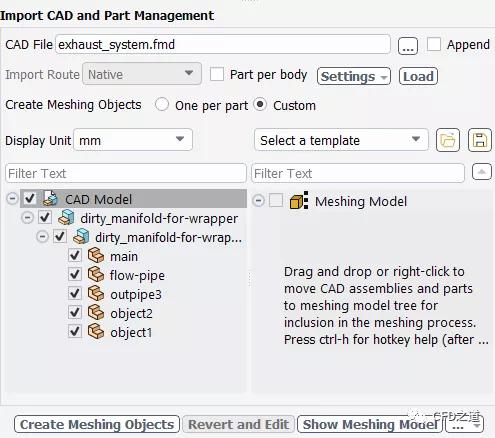
Task: Click the save template floppy icon
Action: point(480,140)
